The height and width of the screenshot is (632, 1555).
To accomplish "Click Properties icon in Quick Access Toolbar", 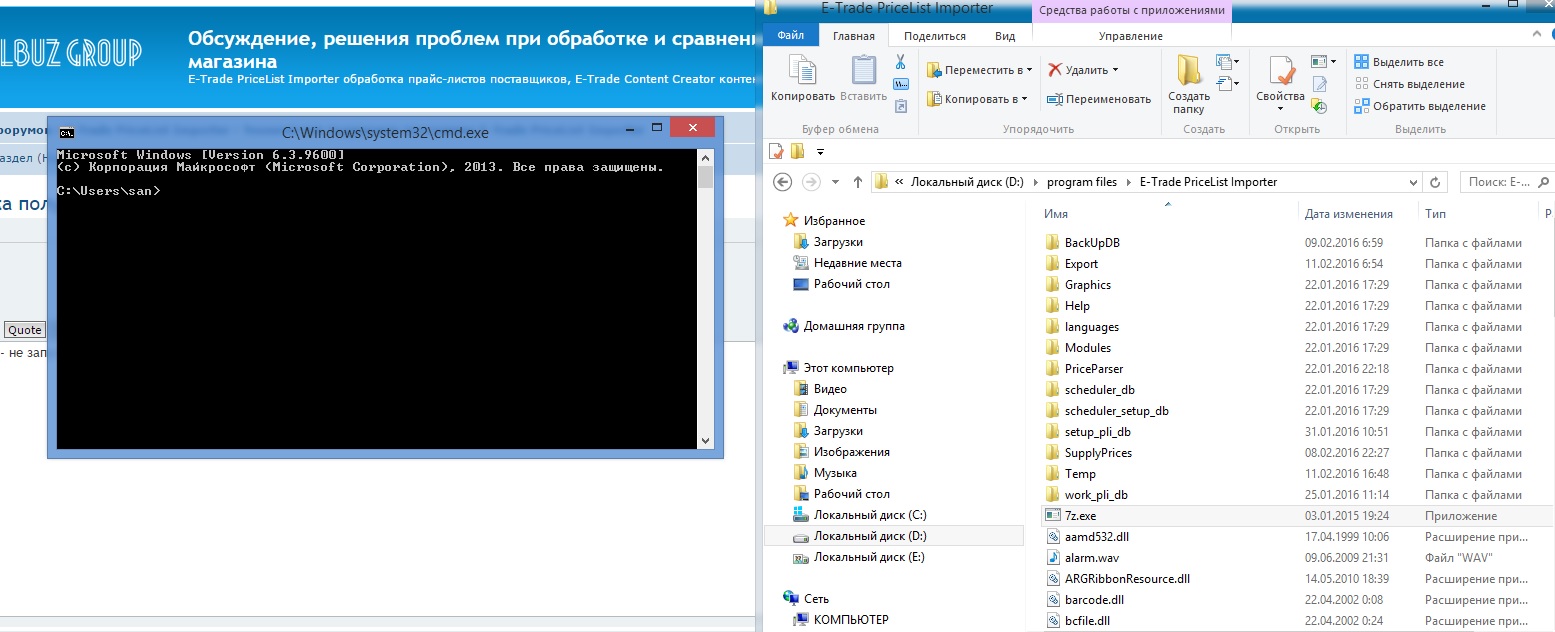I will coord(775,151).
